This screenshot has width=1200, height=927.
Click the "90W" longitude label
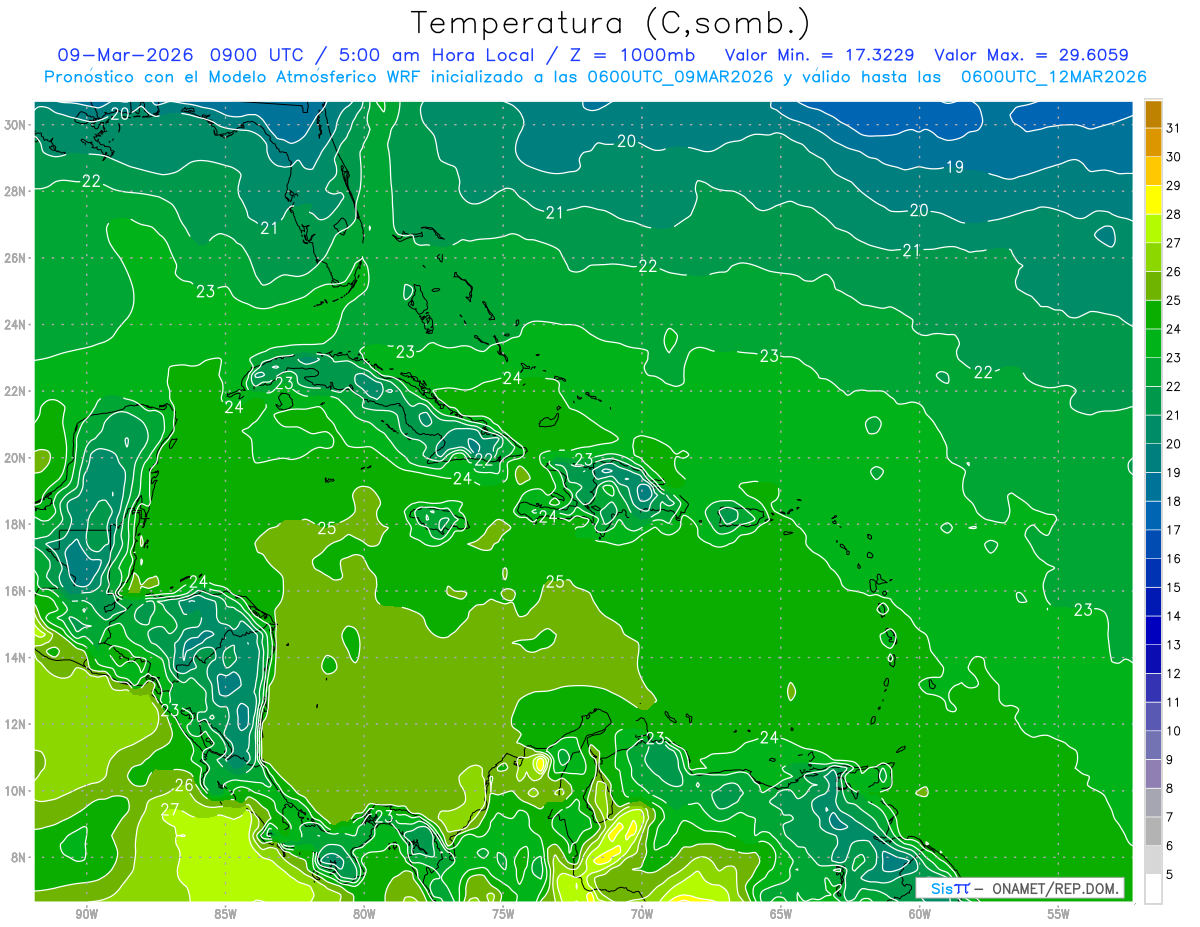pos(86,914)
